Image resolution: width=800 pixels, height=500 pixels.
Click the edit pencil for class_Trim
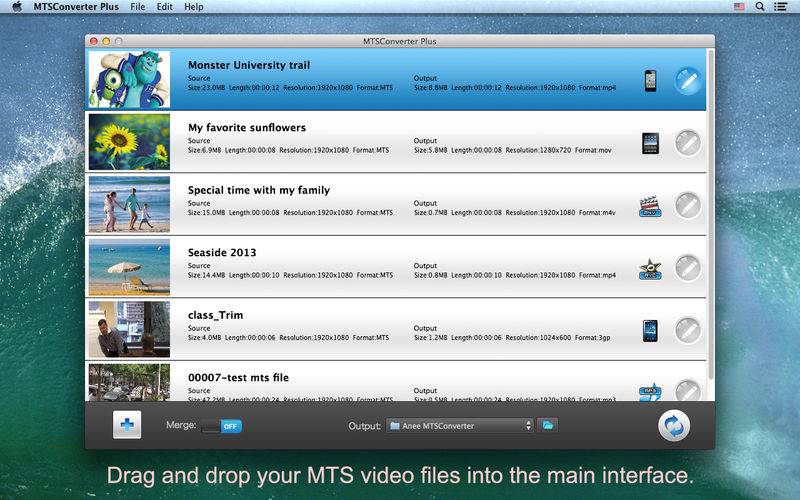pyautogui.click(x=688, y=331)
